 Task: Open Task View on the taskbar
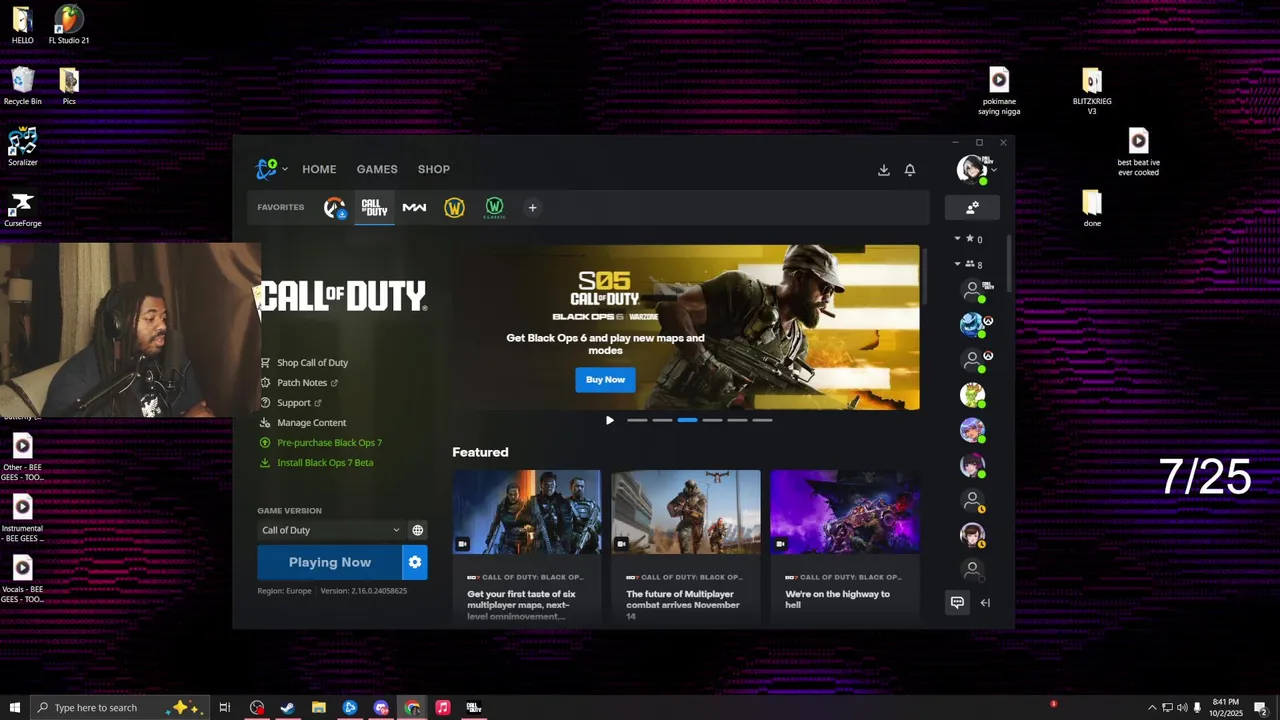pyautogui.click(x=225, y=708)
